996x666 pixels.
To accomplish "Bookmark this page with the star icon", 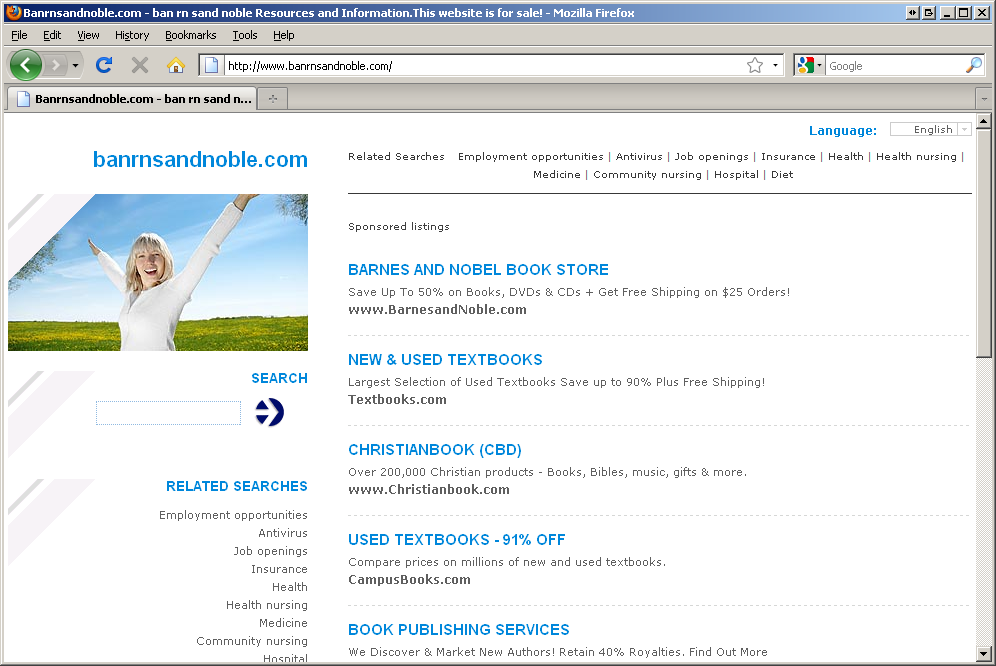I will click(x=755, y=65).
